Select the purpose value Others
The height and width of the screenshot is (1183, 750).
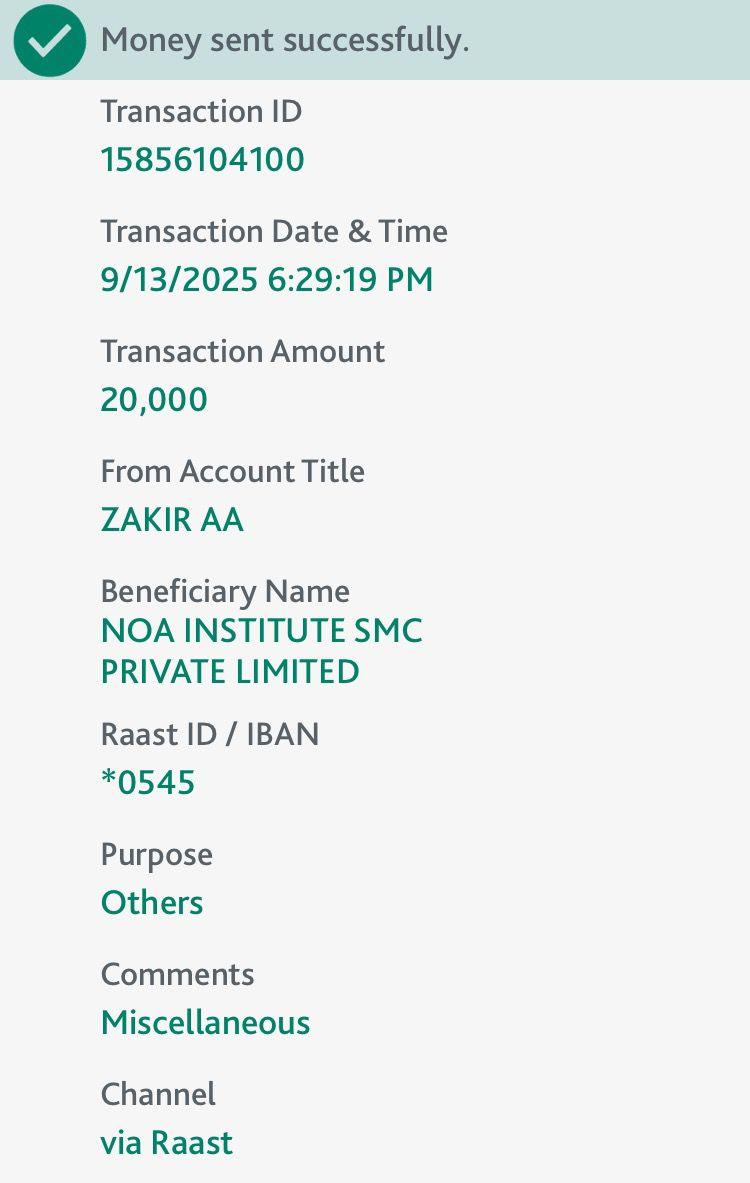tap(152, 903)
